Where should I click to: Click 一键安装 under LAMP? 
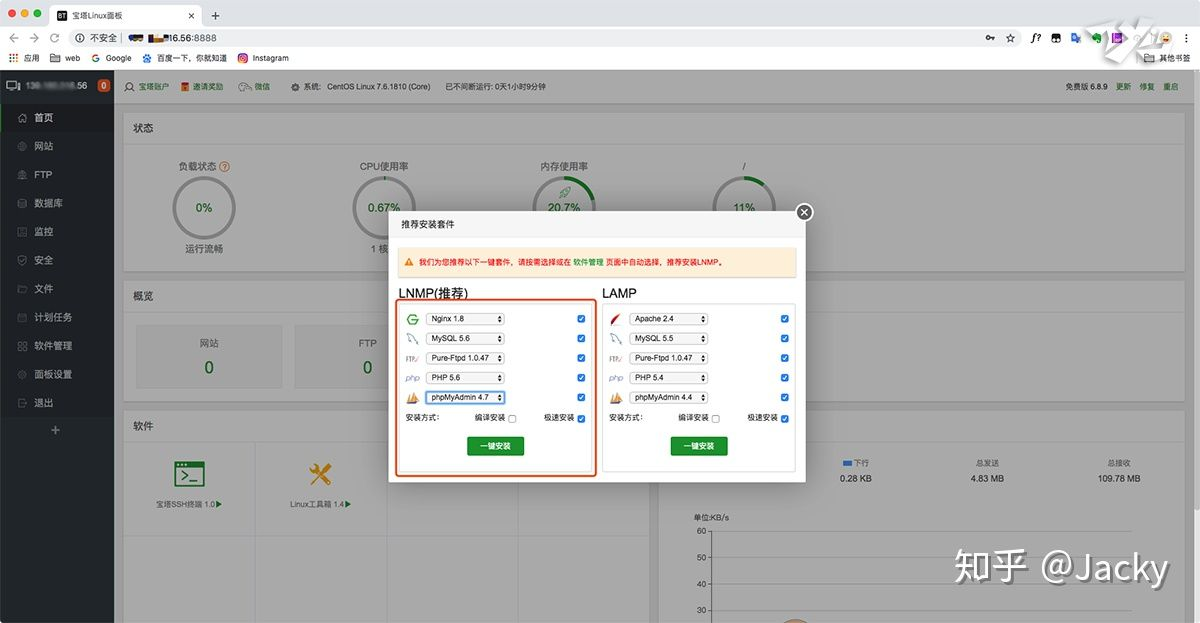pyautogui.click(x=699, y=446)
